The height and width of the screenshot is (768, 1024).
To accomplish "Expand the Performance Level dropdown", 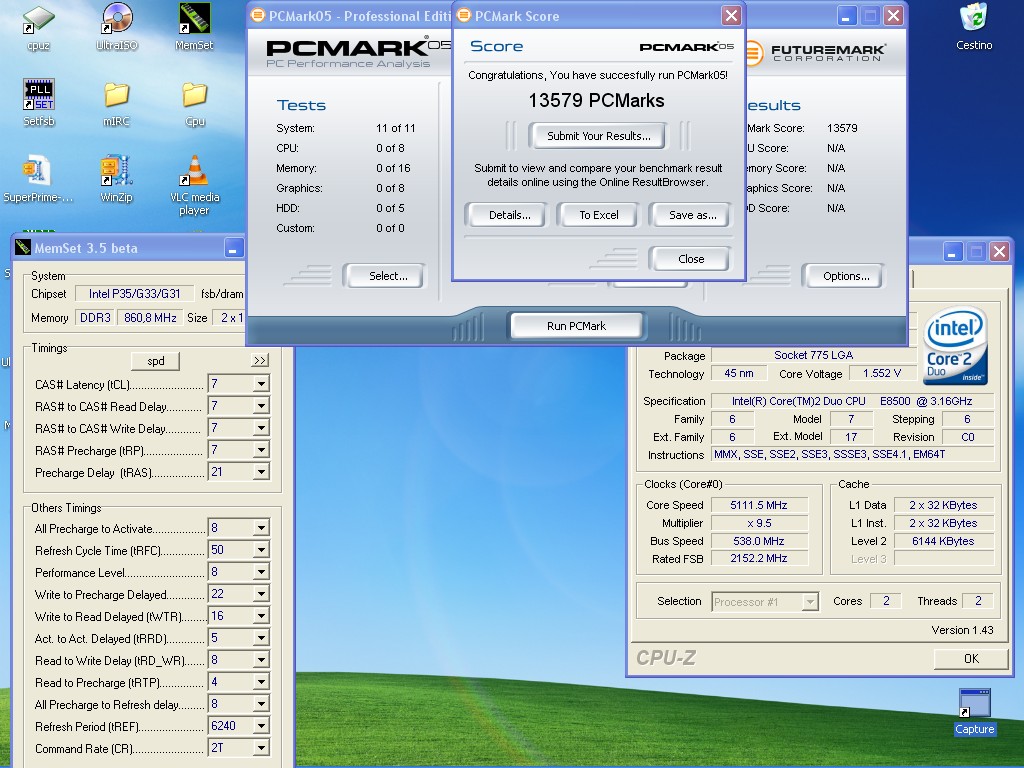I will point(261,572).
